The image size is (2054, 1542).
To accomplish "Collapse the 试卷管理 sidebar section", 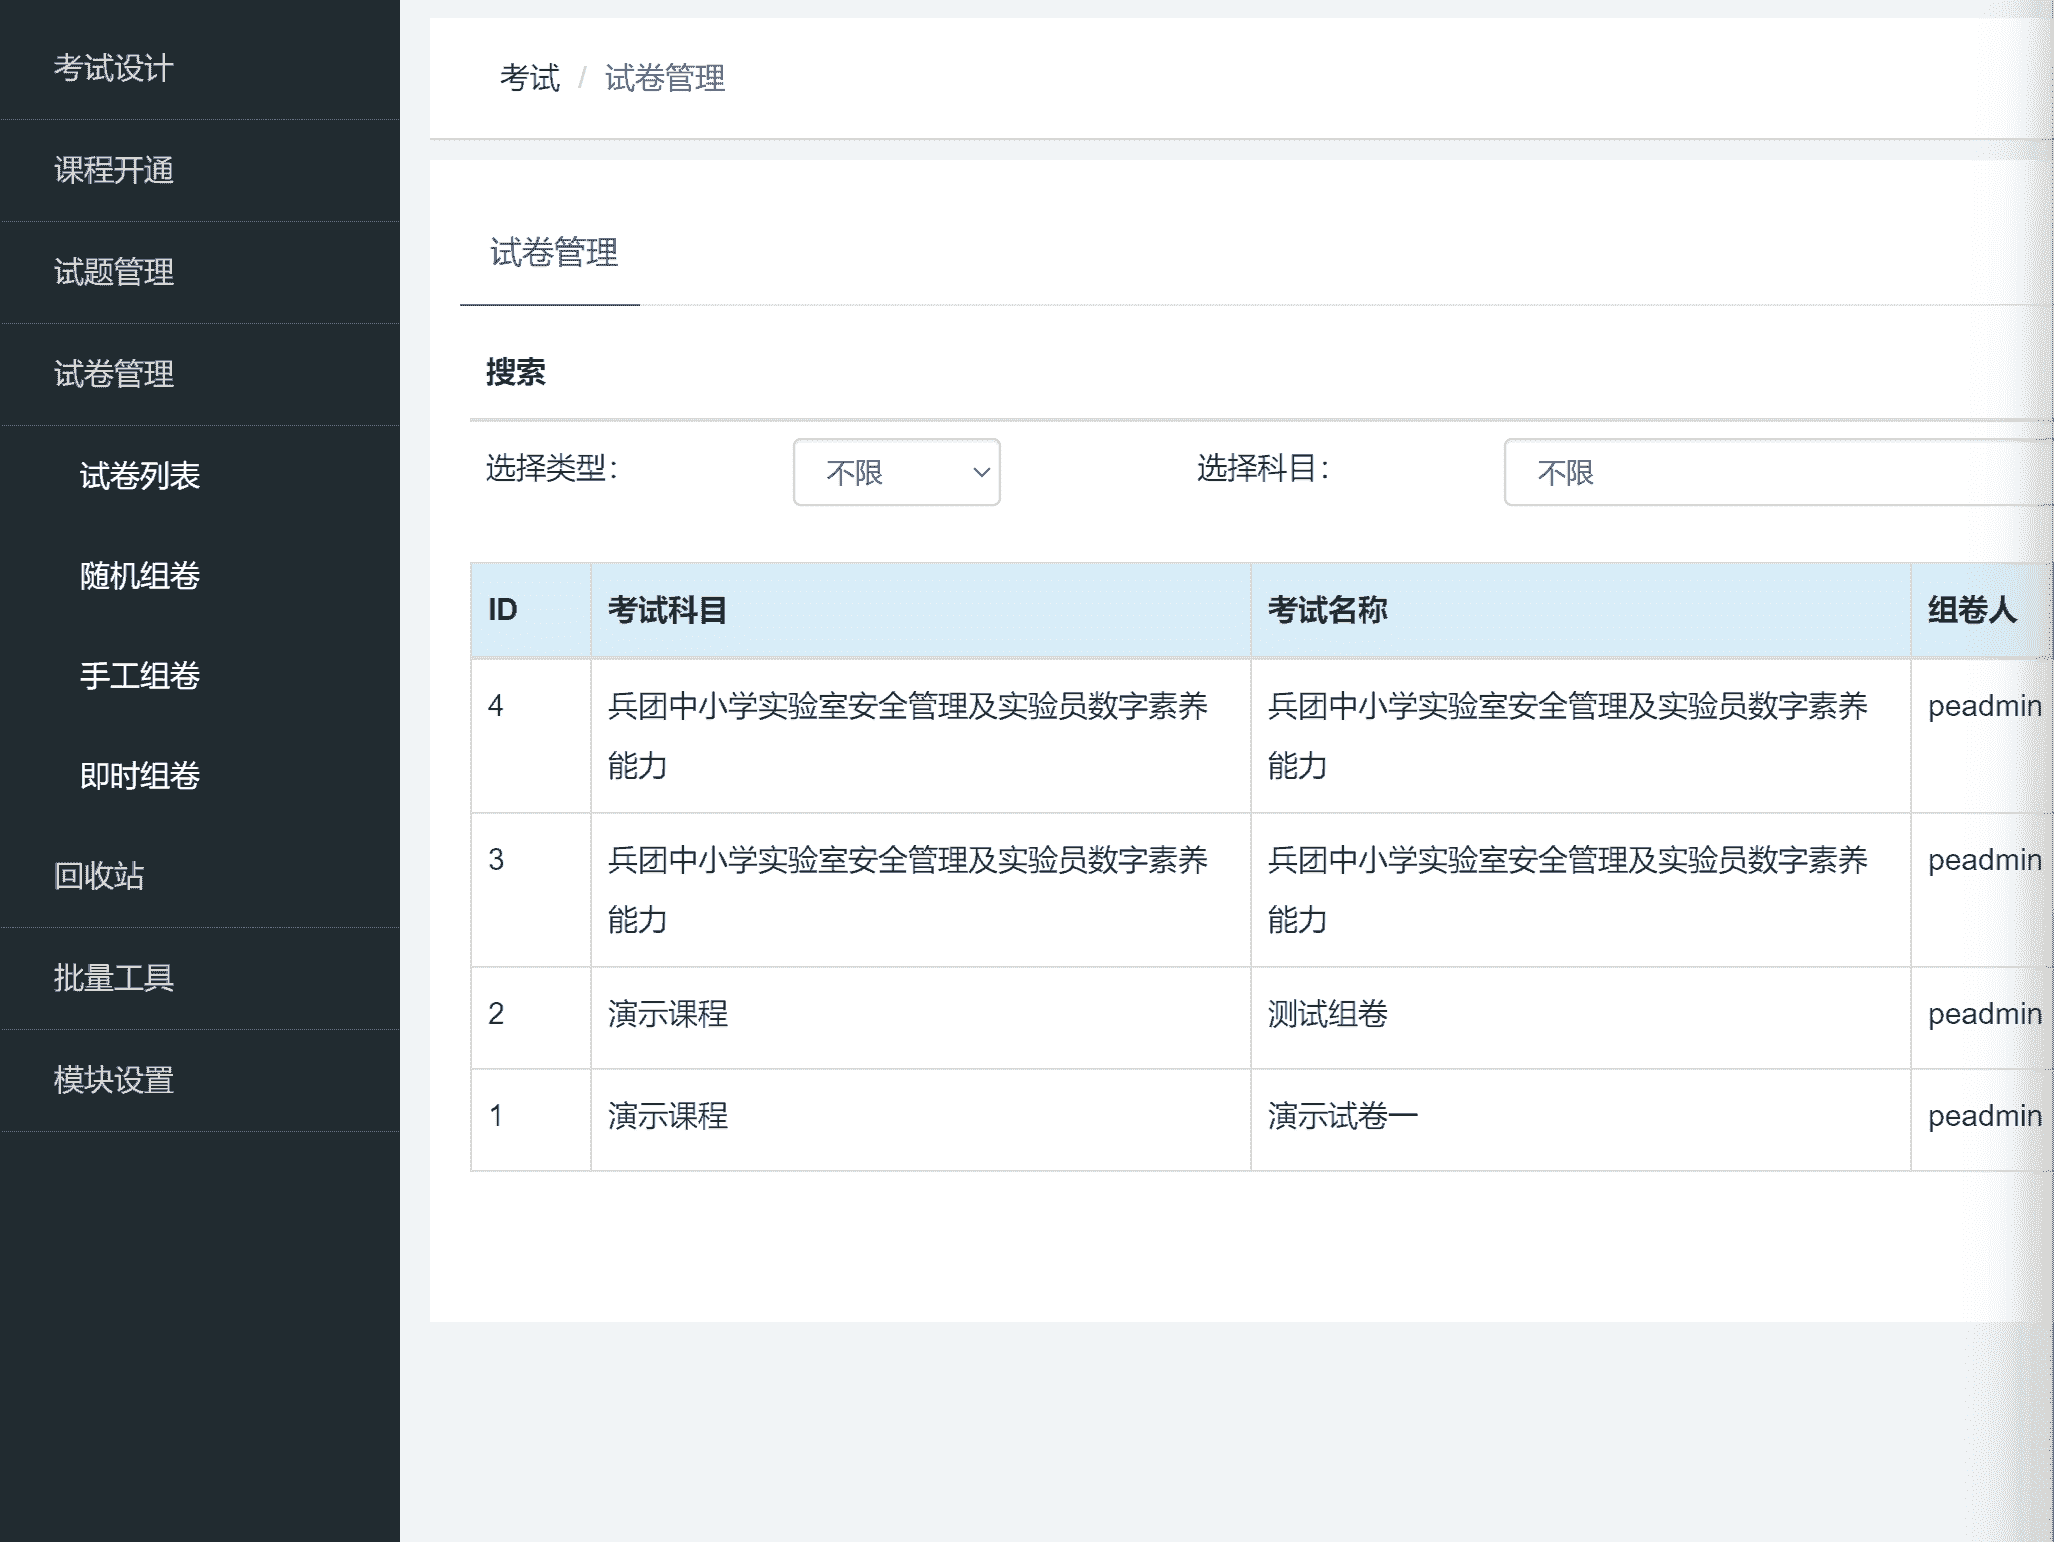I will (x=114, y=374).
